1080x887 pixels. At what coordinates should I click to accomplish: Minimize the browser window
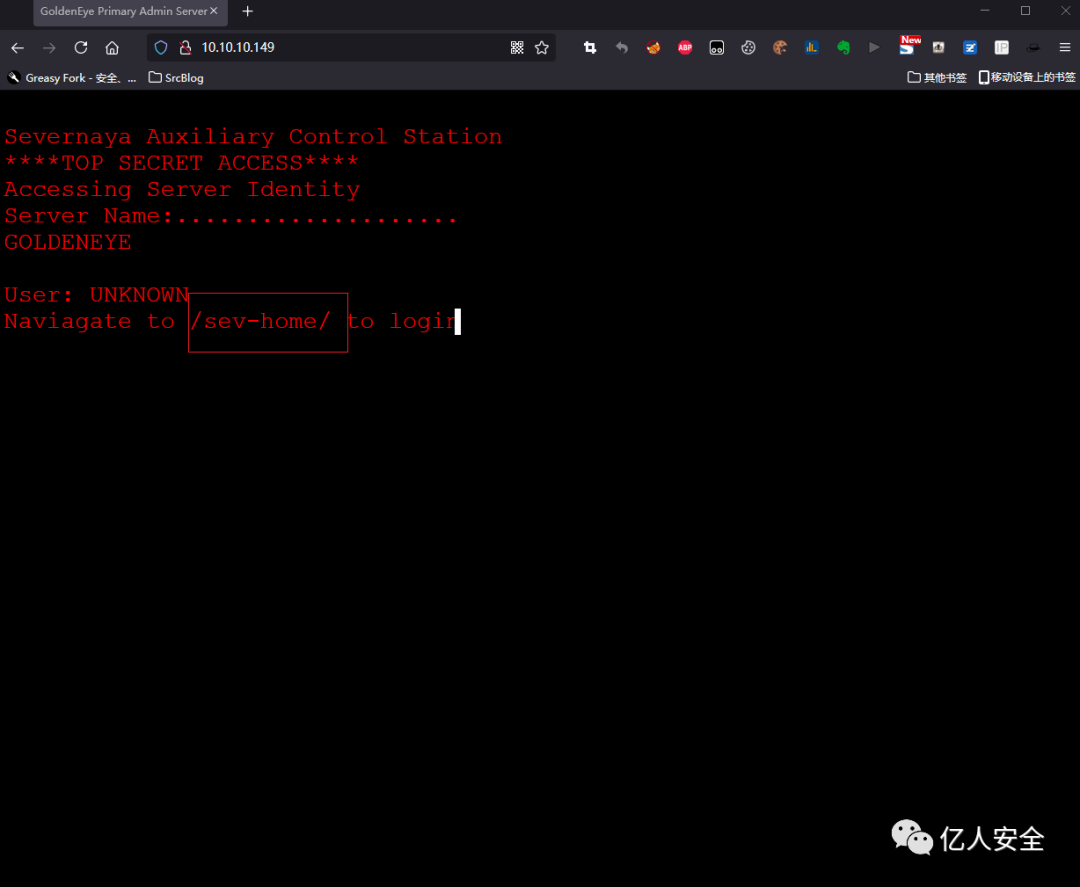(x=985, y=11)
